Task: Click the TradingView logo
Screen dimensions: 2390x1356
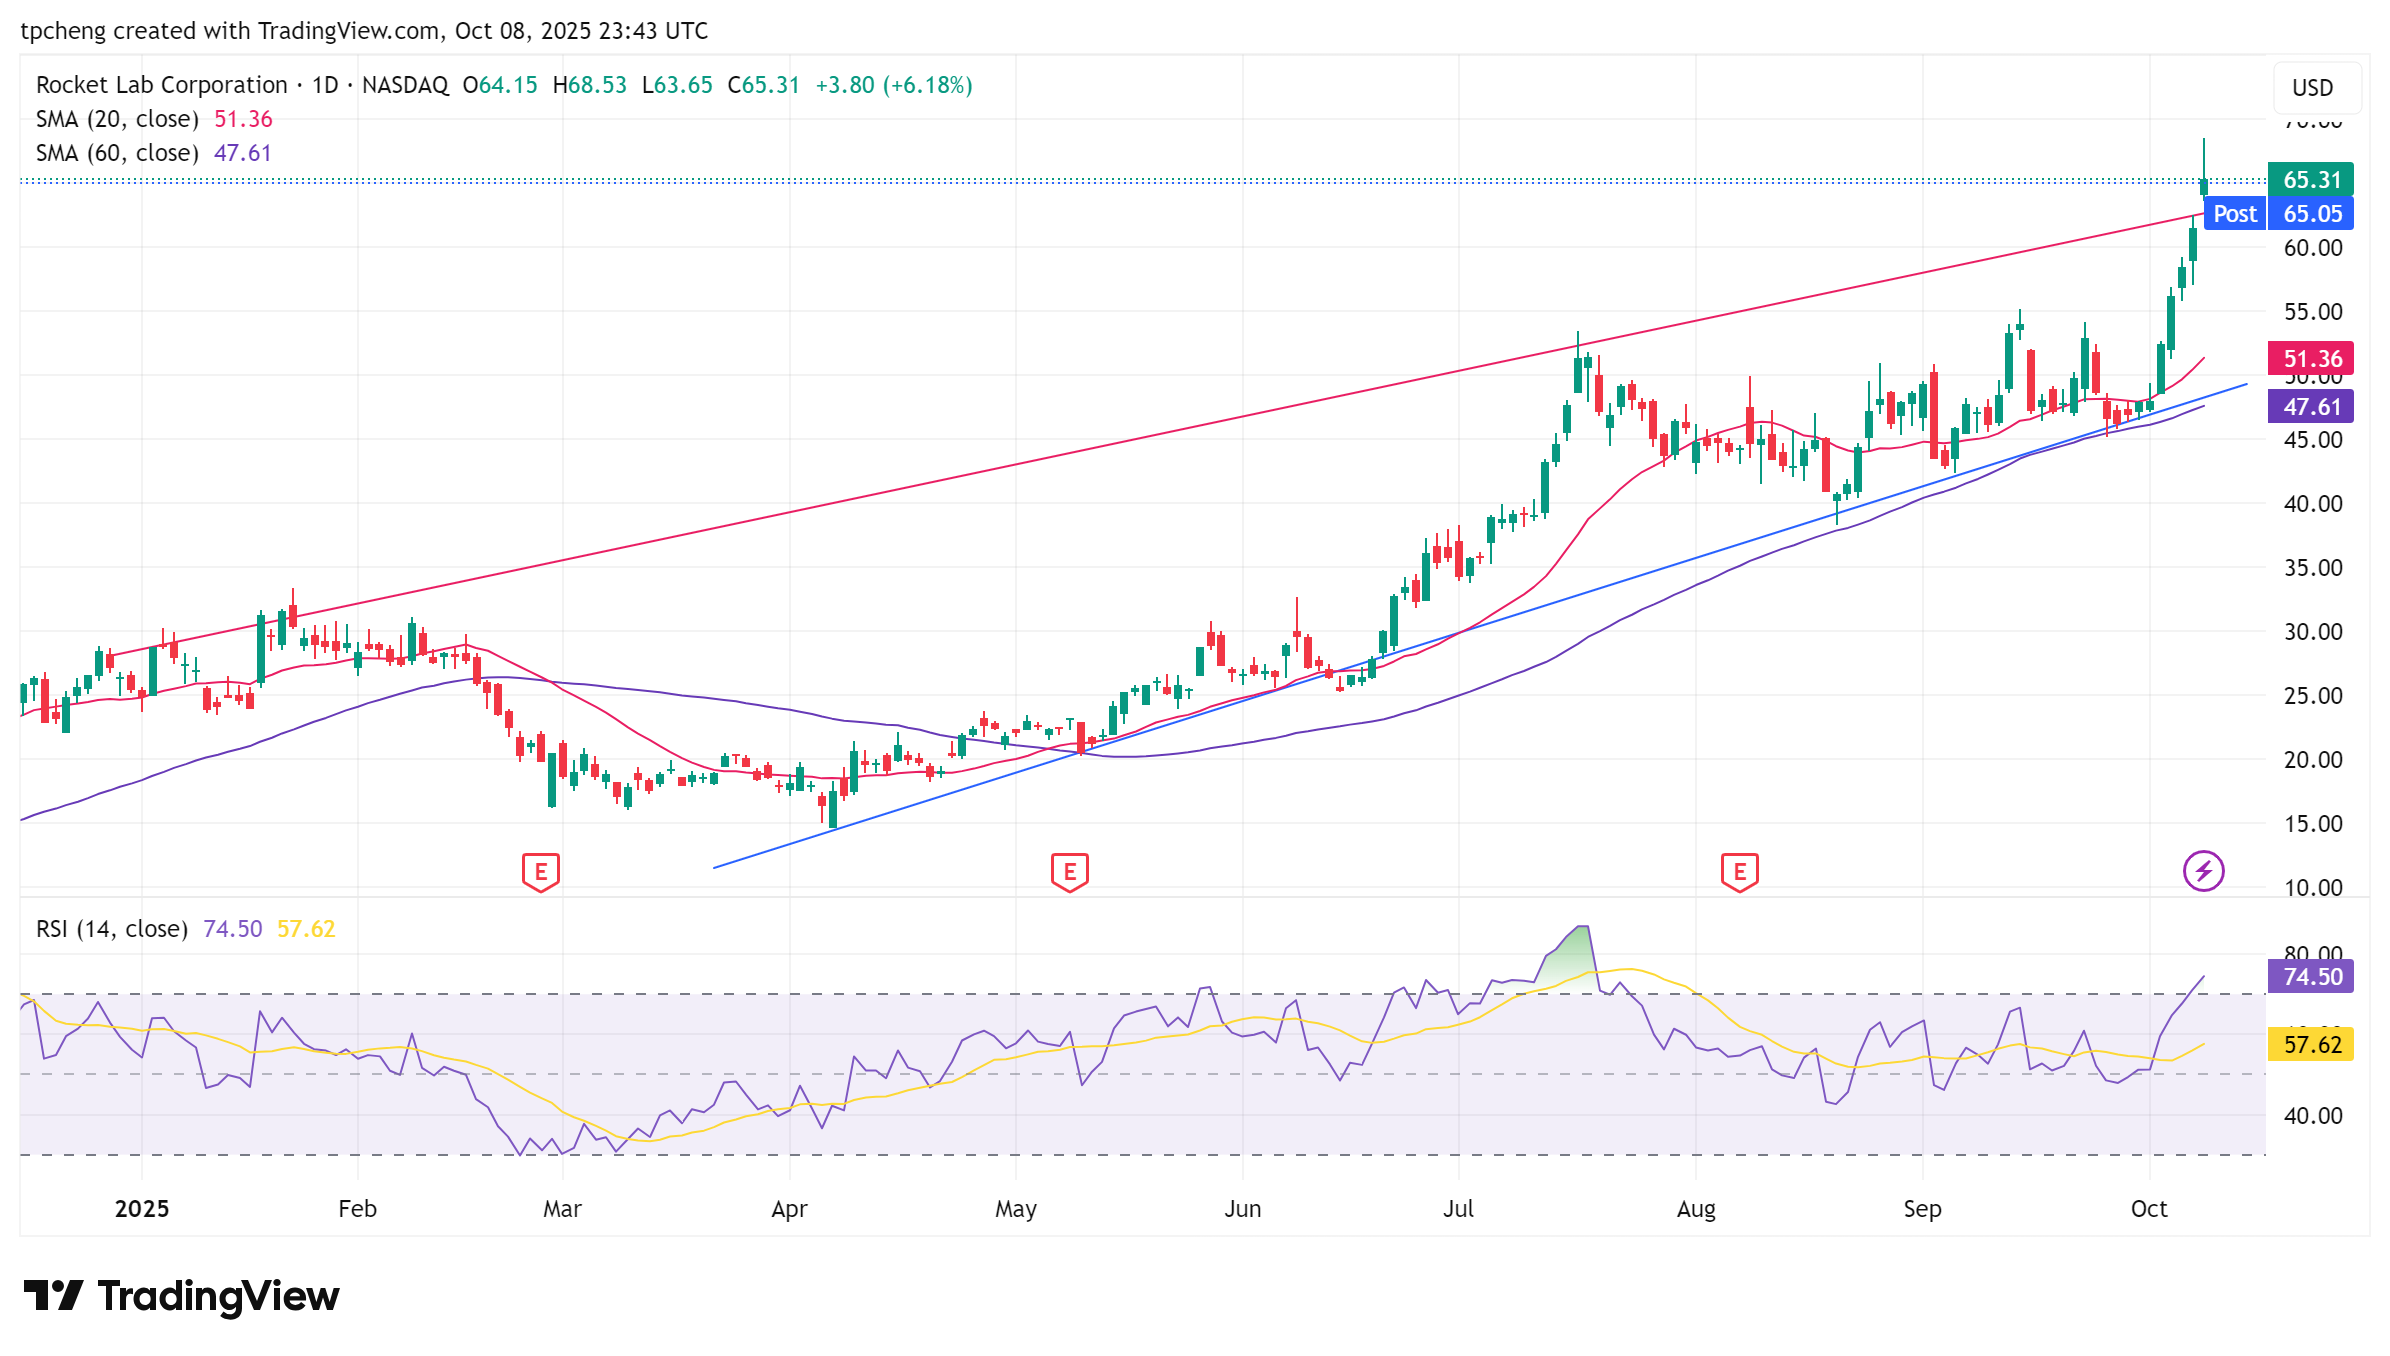Action: 181,1296
